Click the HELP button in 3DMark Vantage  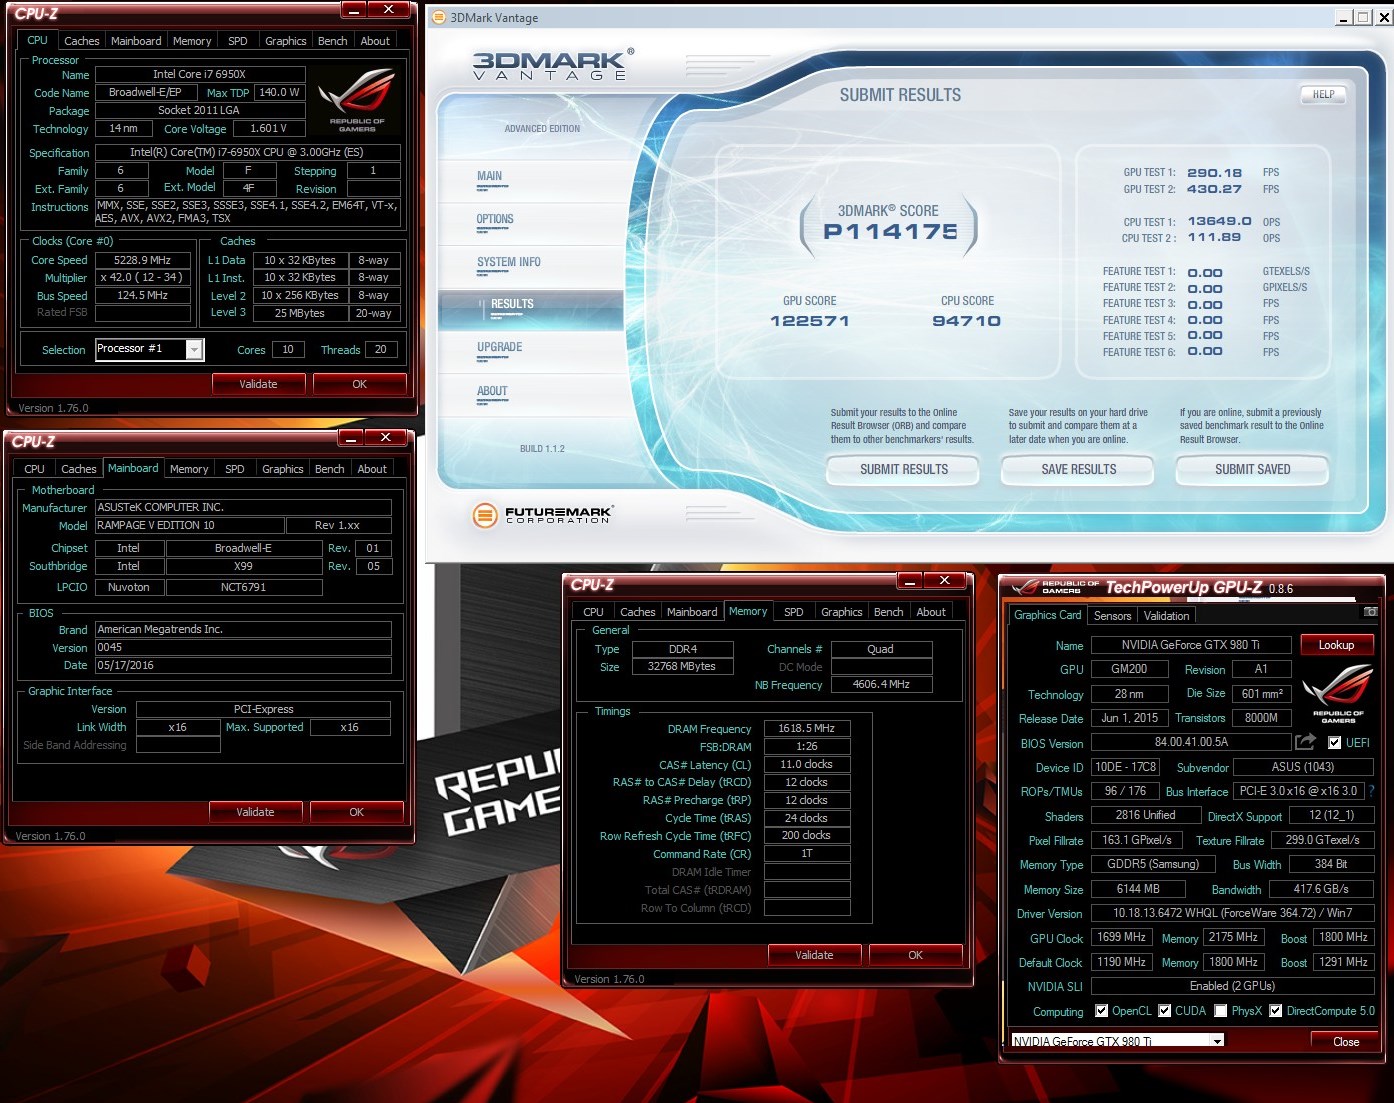(x=1323, y=94)
